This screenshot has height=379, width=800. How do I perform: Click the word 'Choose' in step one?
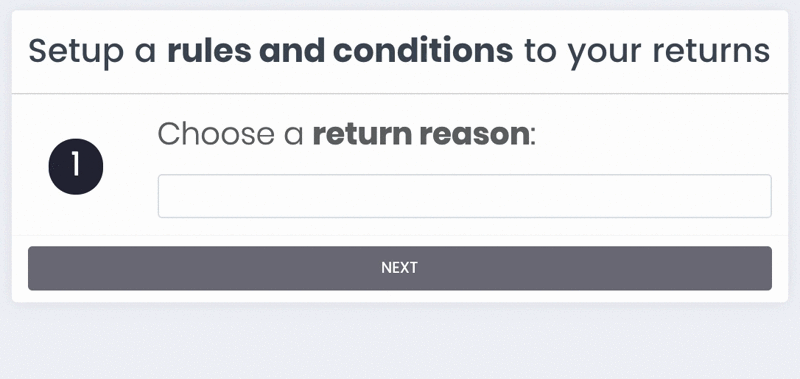click(216, 134)
